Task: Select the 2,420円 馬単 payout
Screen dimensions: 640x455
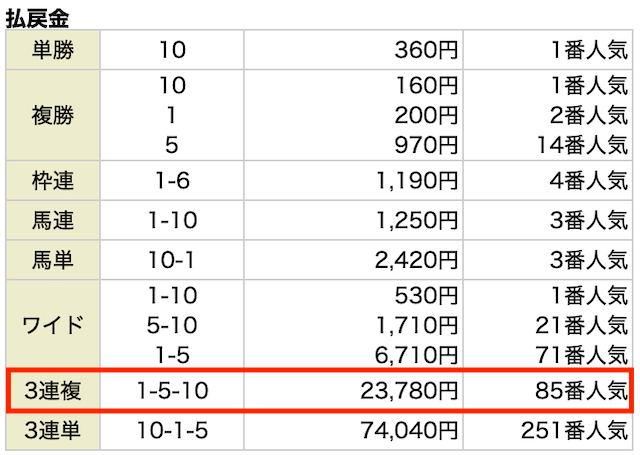Action: [416, 260]
